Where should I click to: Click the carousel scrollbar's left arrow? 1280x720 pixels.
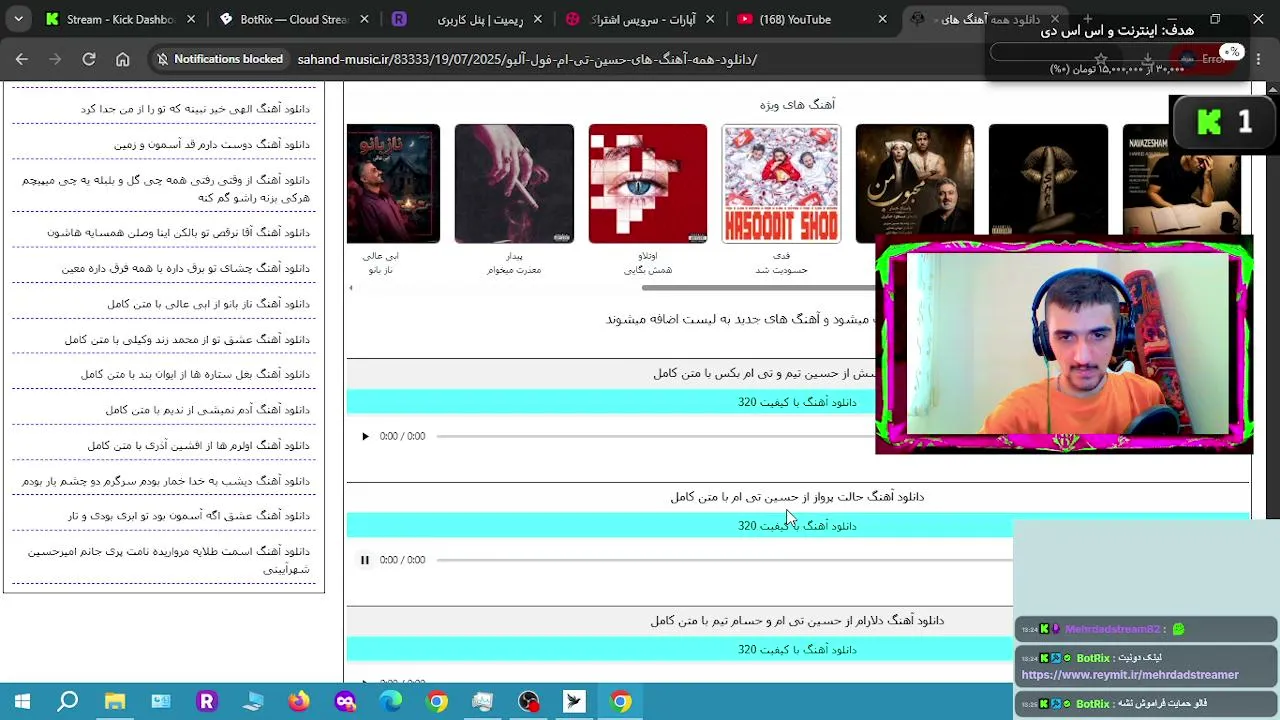pos(351,288)
